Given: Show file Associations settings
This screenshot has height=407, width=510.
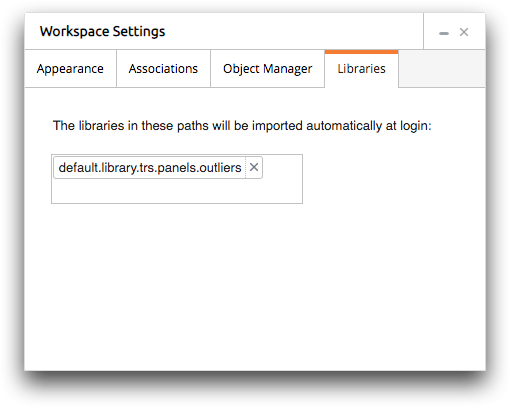Looking at the screenshot, I should tap(163, 69).
